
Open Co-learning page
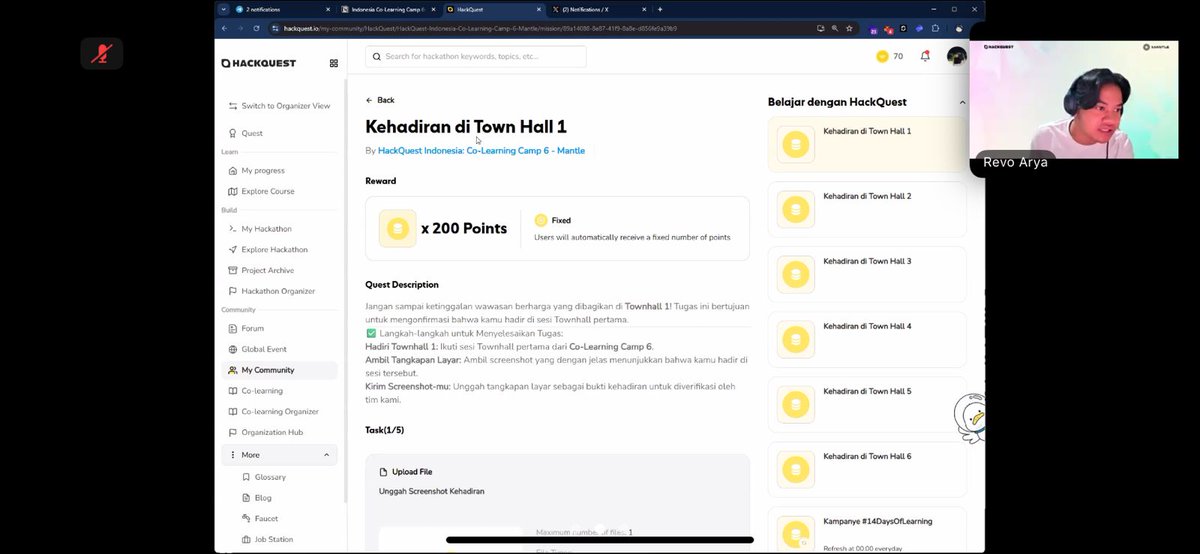click(279, 391)
